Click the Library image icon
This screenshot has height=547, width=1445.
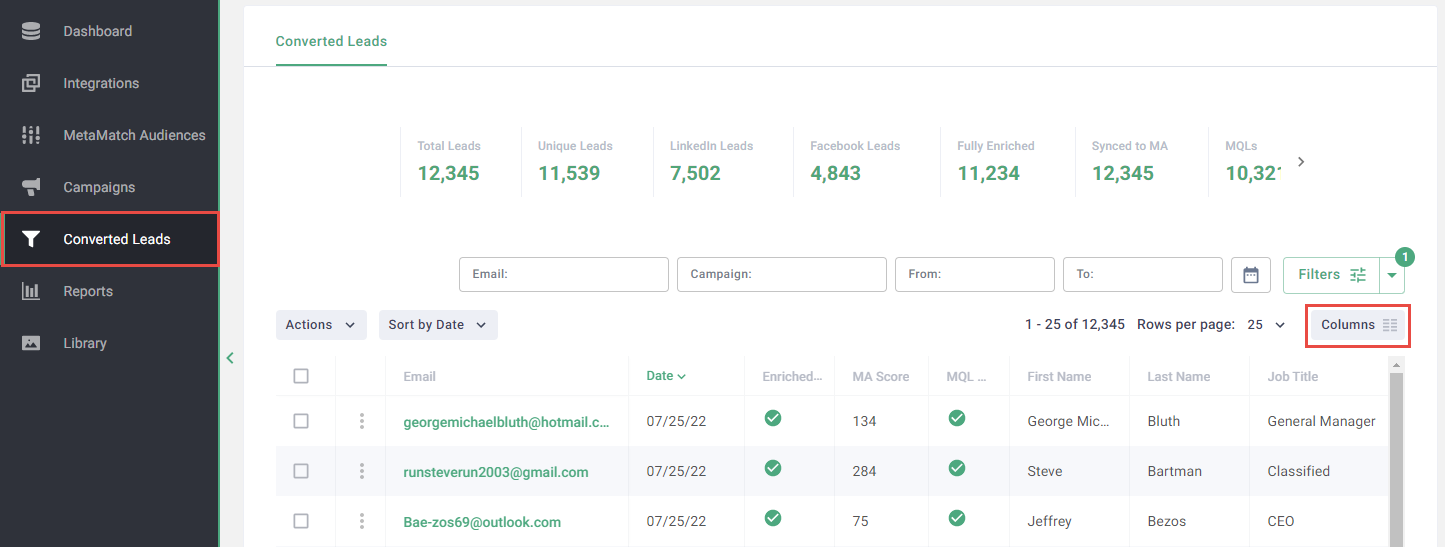coord(31,343)
